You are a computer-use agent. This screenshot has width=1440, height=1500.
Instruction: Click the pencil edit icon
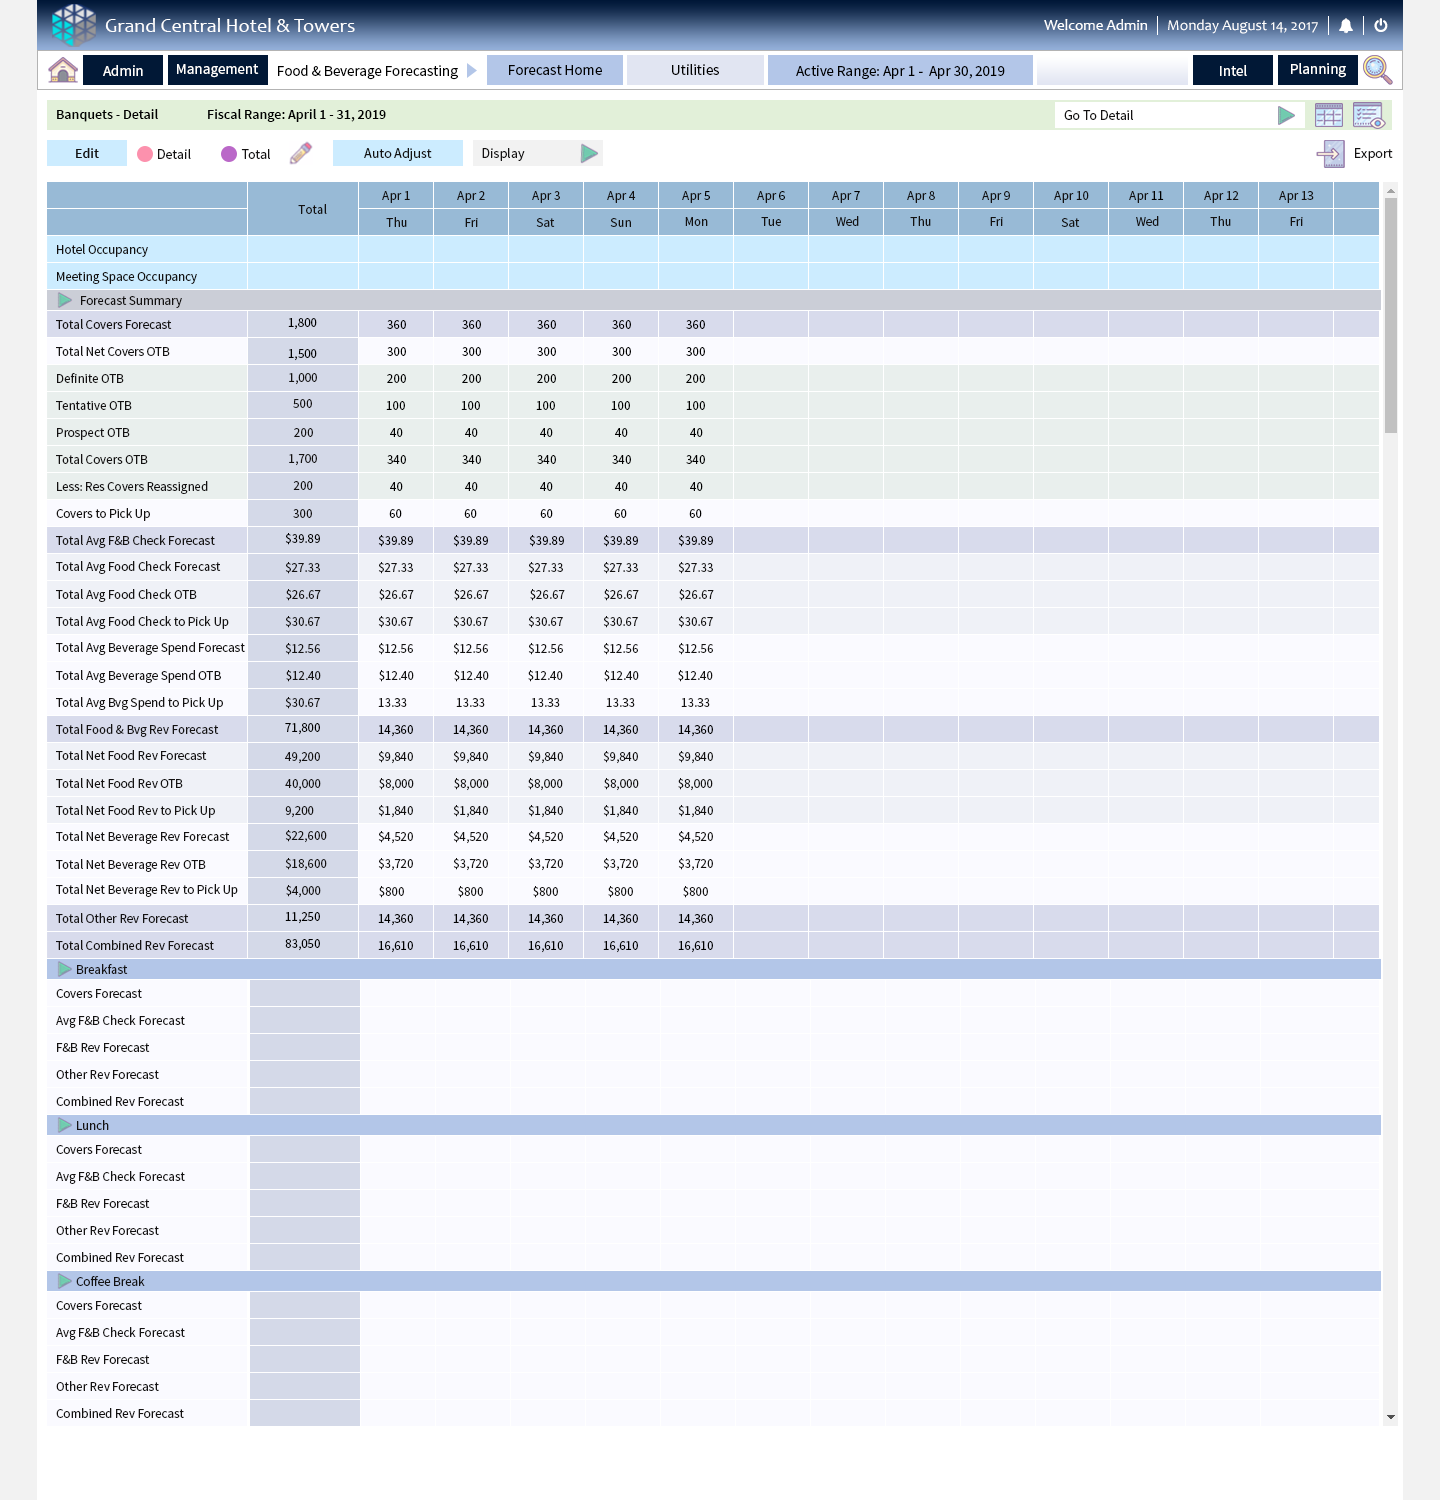click(300, 153)
